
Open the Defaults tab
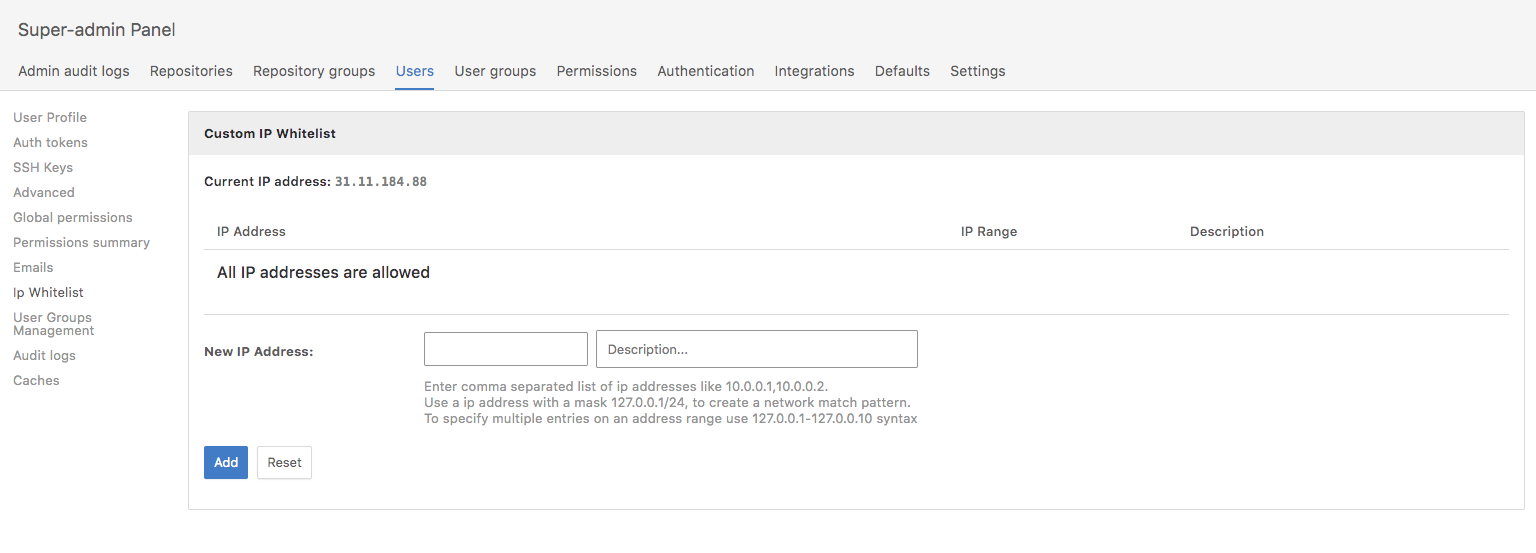coord(902,71)
